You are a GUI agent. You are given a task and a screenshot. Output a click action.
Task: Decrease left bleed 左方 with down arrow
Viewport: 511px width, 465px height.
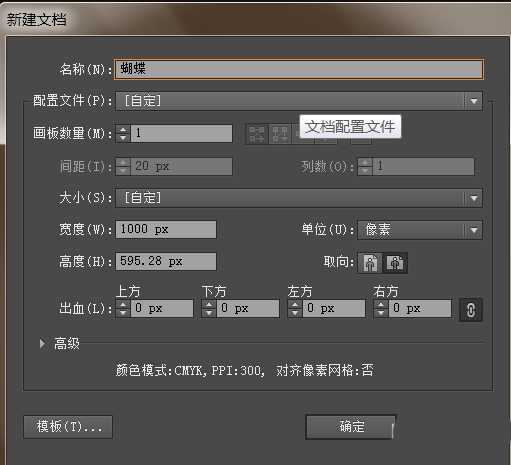[x=295, y=312]
